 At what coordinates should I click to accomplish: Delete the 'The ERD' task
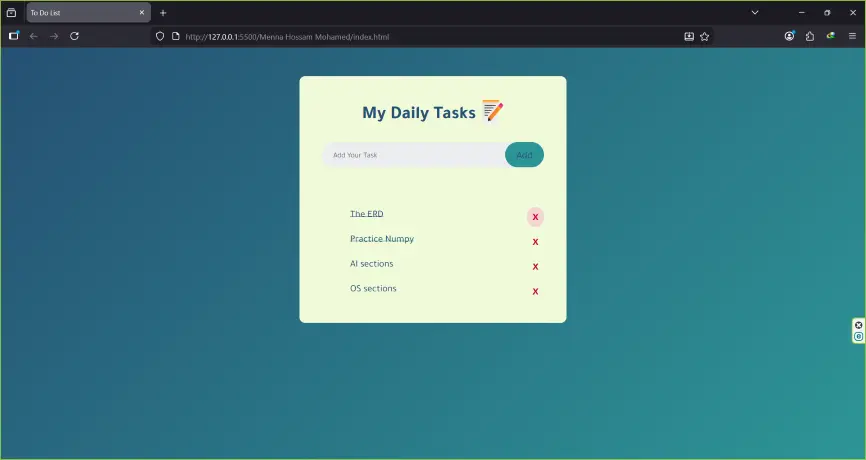coord(535,217)
